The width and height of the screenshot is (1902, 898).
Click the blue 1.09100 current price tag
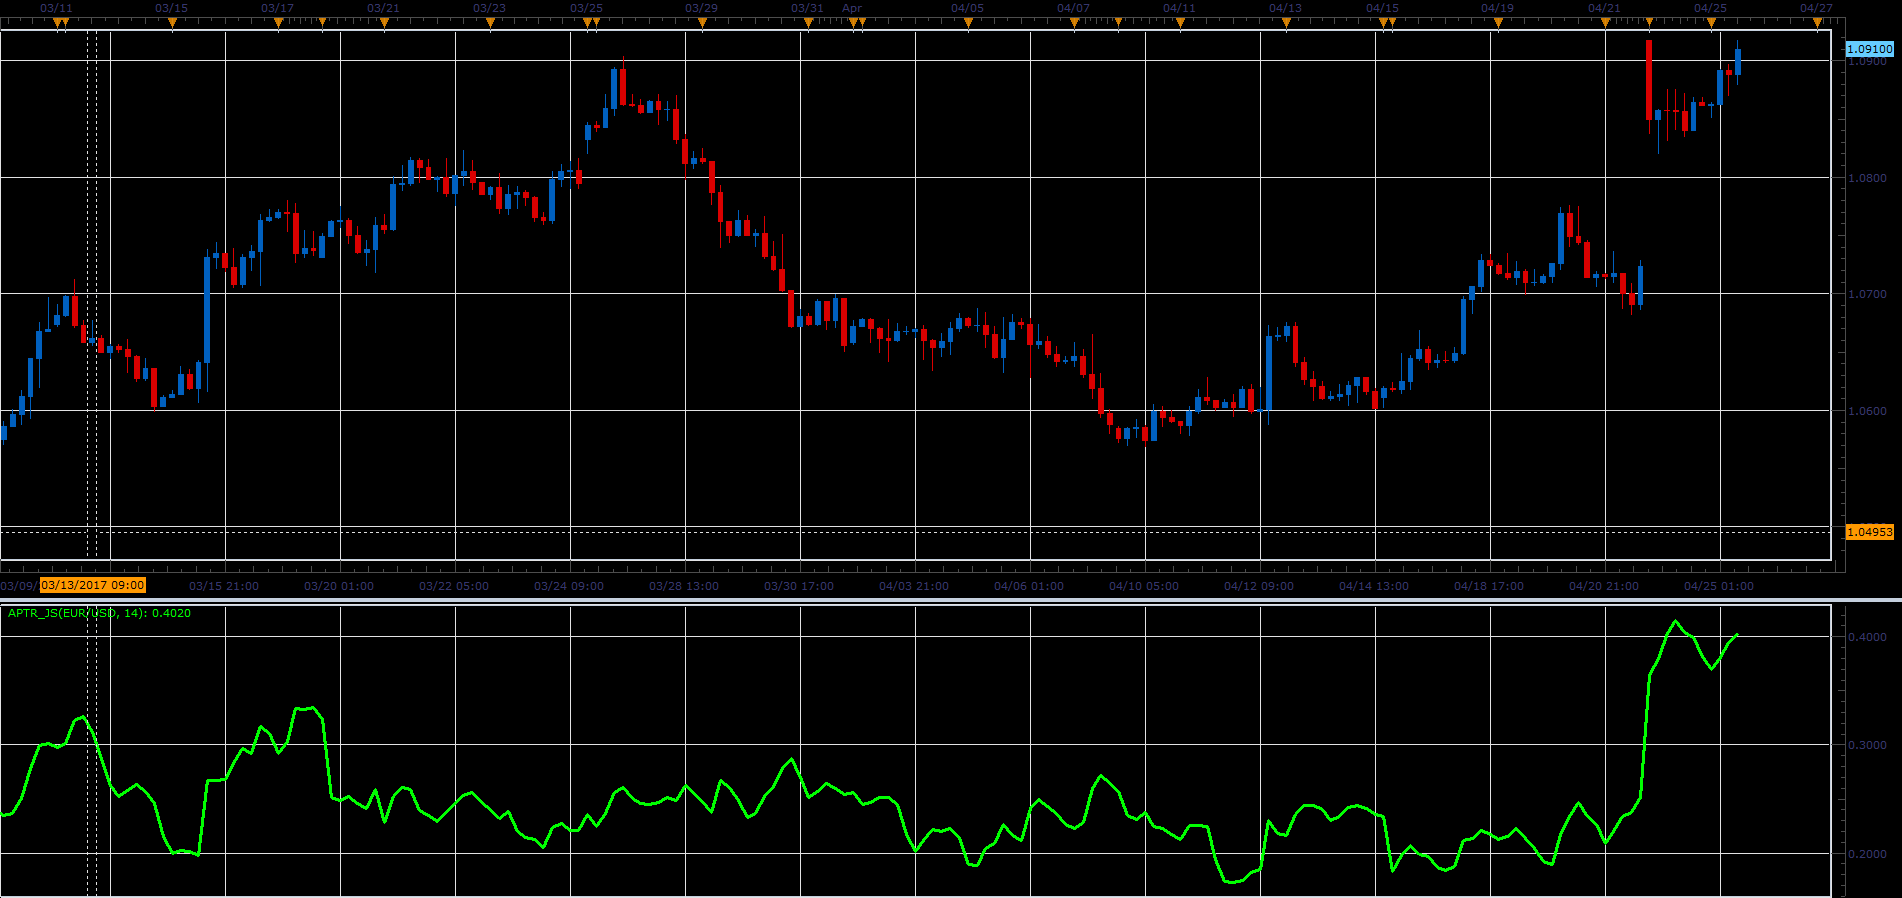[x=1869, y=49]
